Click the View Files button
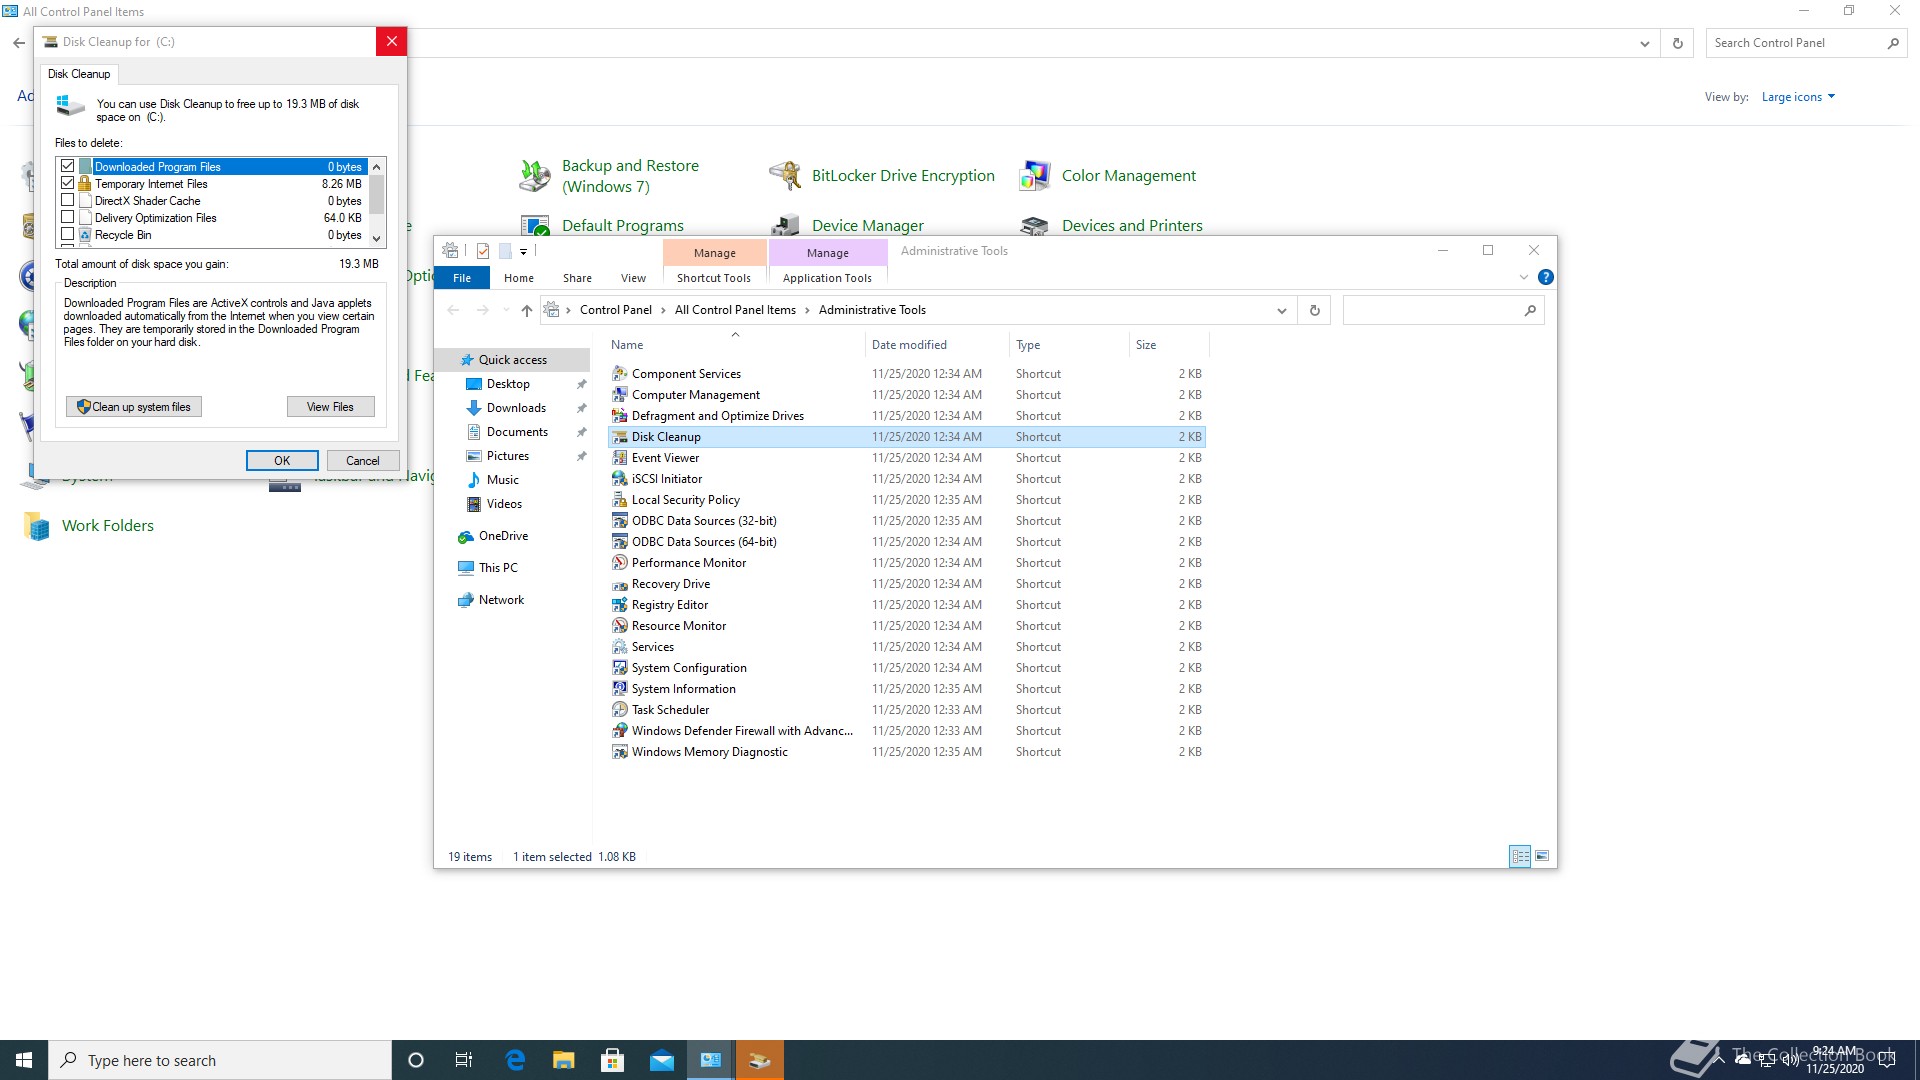Viewport: 1920px width, 1080px height. (330, 406)
